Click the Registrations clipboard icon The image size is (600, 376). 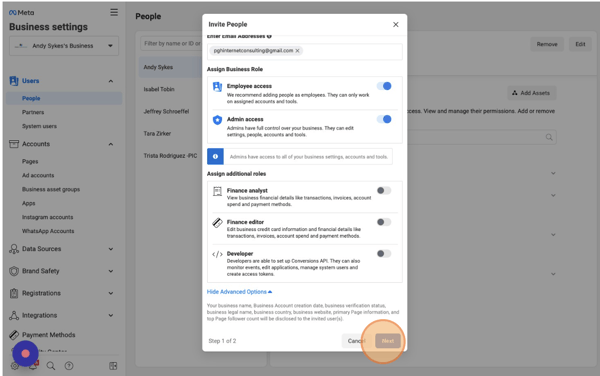pos(14,293)
